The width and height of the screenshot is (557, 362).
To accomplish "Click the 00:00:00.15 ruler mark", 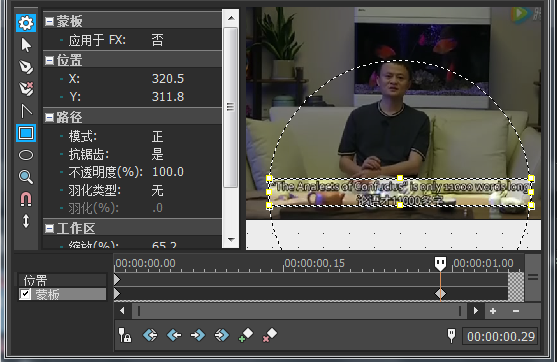I will (x=314, y=264).
